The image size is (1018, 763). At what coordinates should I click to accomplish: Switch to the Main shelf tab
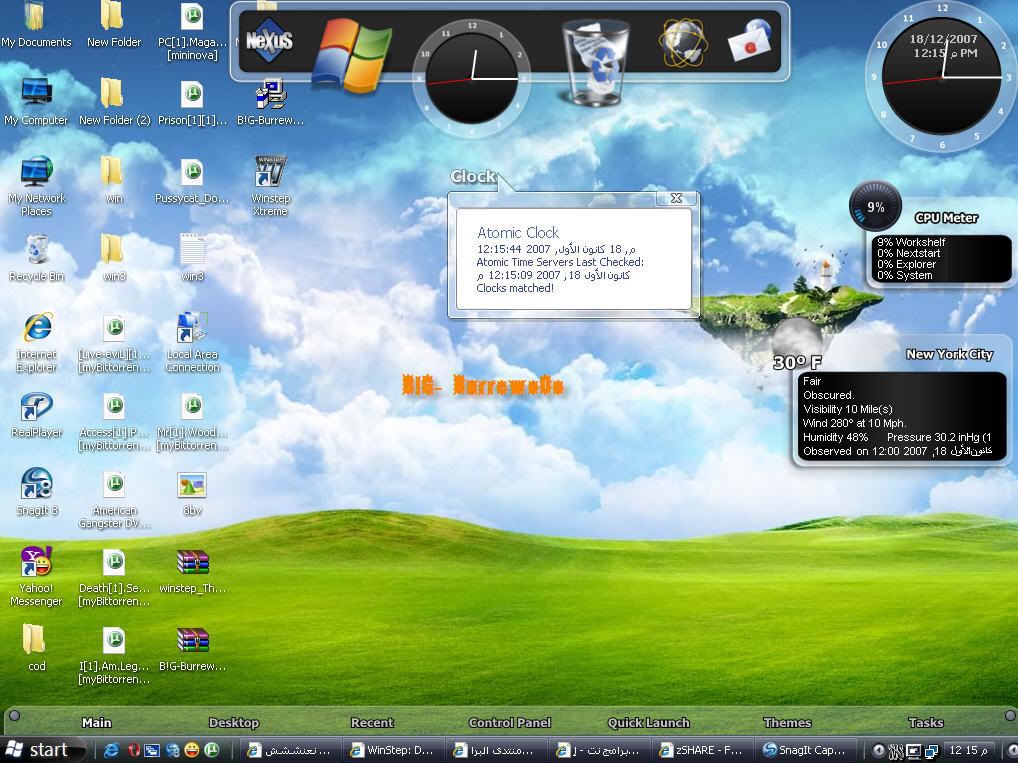tap(97, 723)
